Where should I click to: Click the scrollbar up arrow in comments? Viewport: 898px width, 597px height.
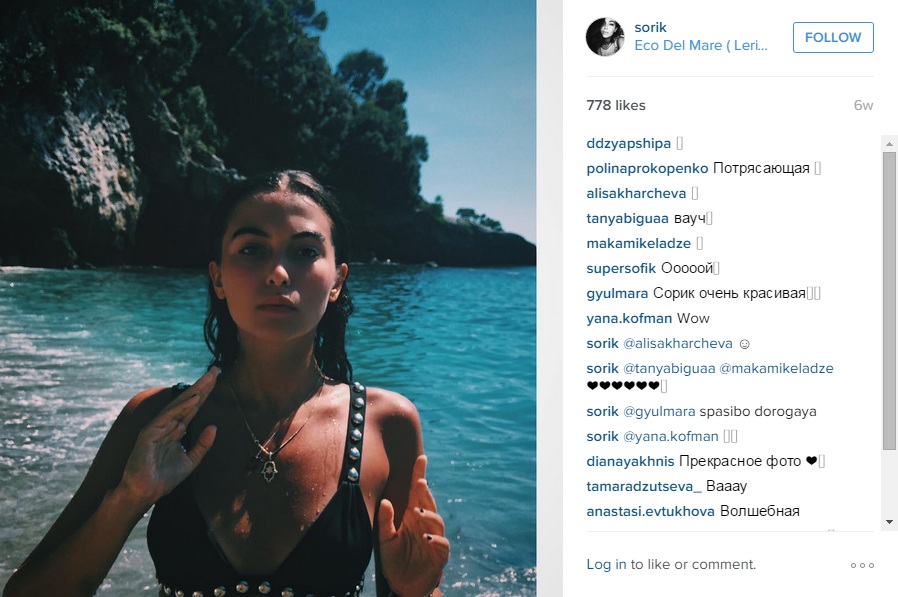[889, 143]
